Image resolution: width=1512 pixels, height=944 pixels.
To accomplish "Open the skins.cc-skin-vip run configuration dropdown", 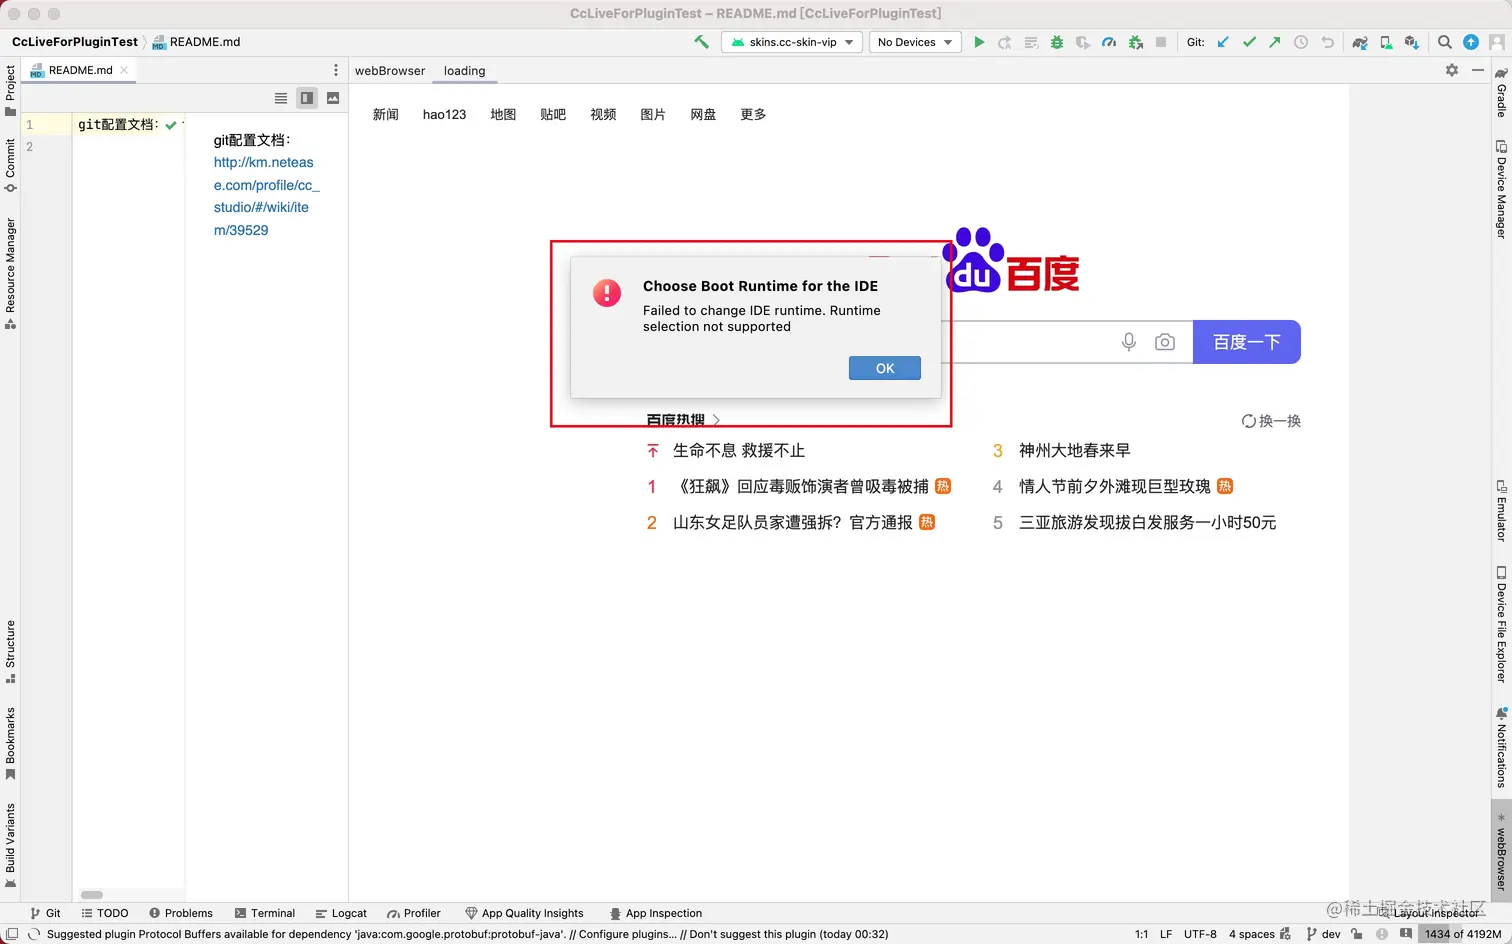I will (x=792, y=42).
